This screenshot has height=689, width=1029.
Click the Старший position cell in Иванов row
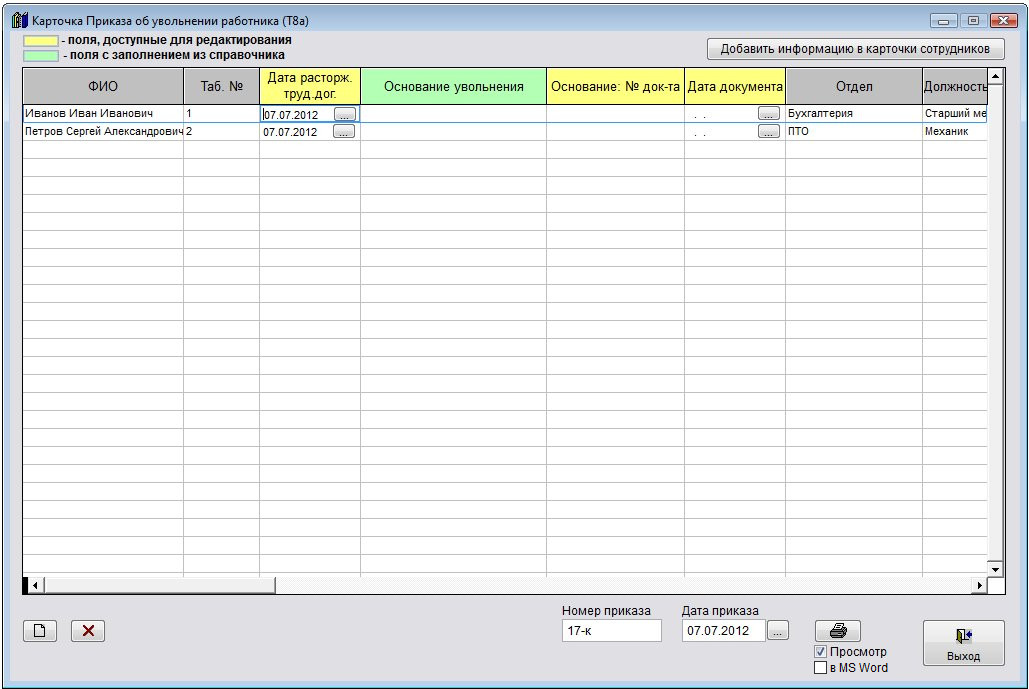955,114
